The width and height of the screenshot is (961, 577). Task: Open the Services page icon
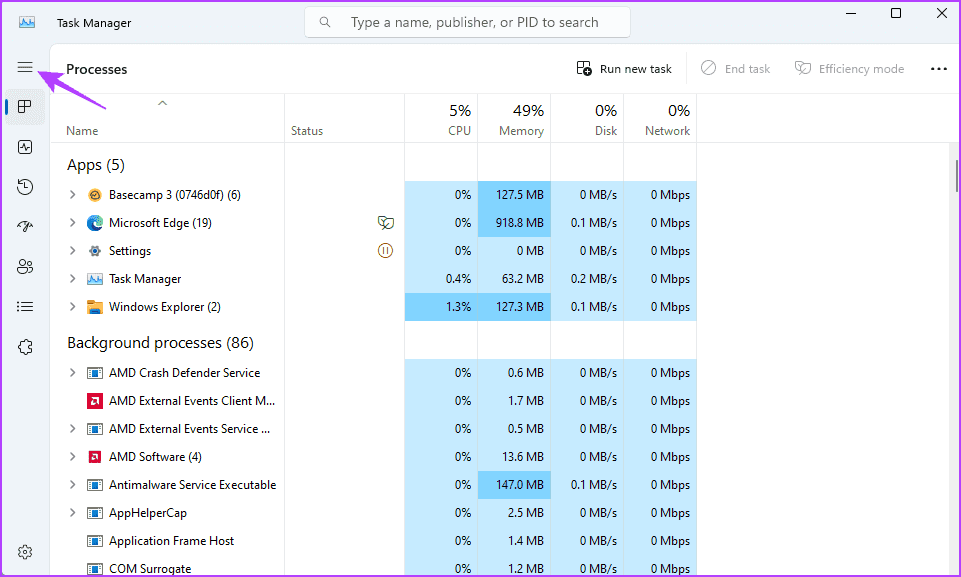point(25,347)
